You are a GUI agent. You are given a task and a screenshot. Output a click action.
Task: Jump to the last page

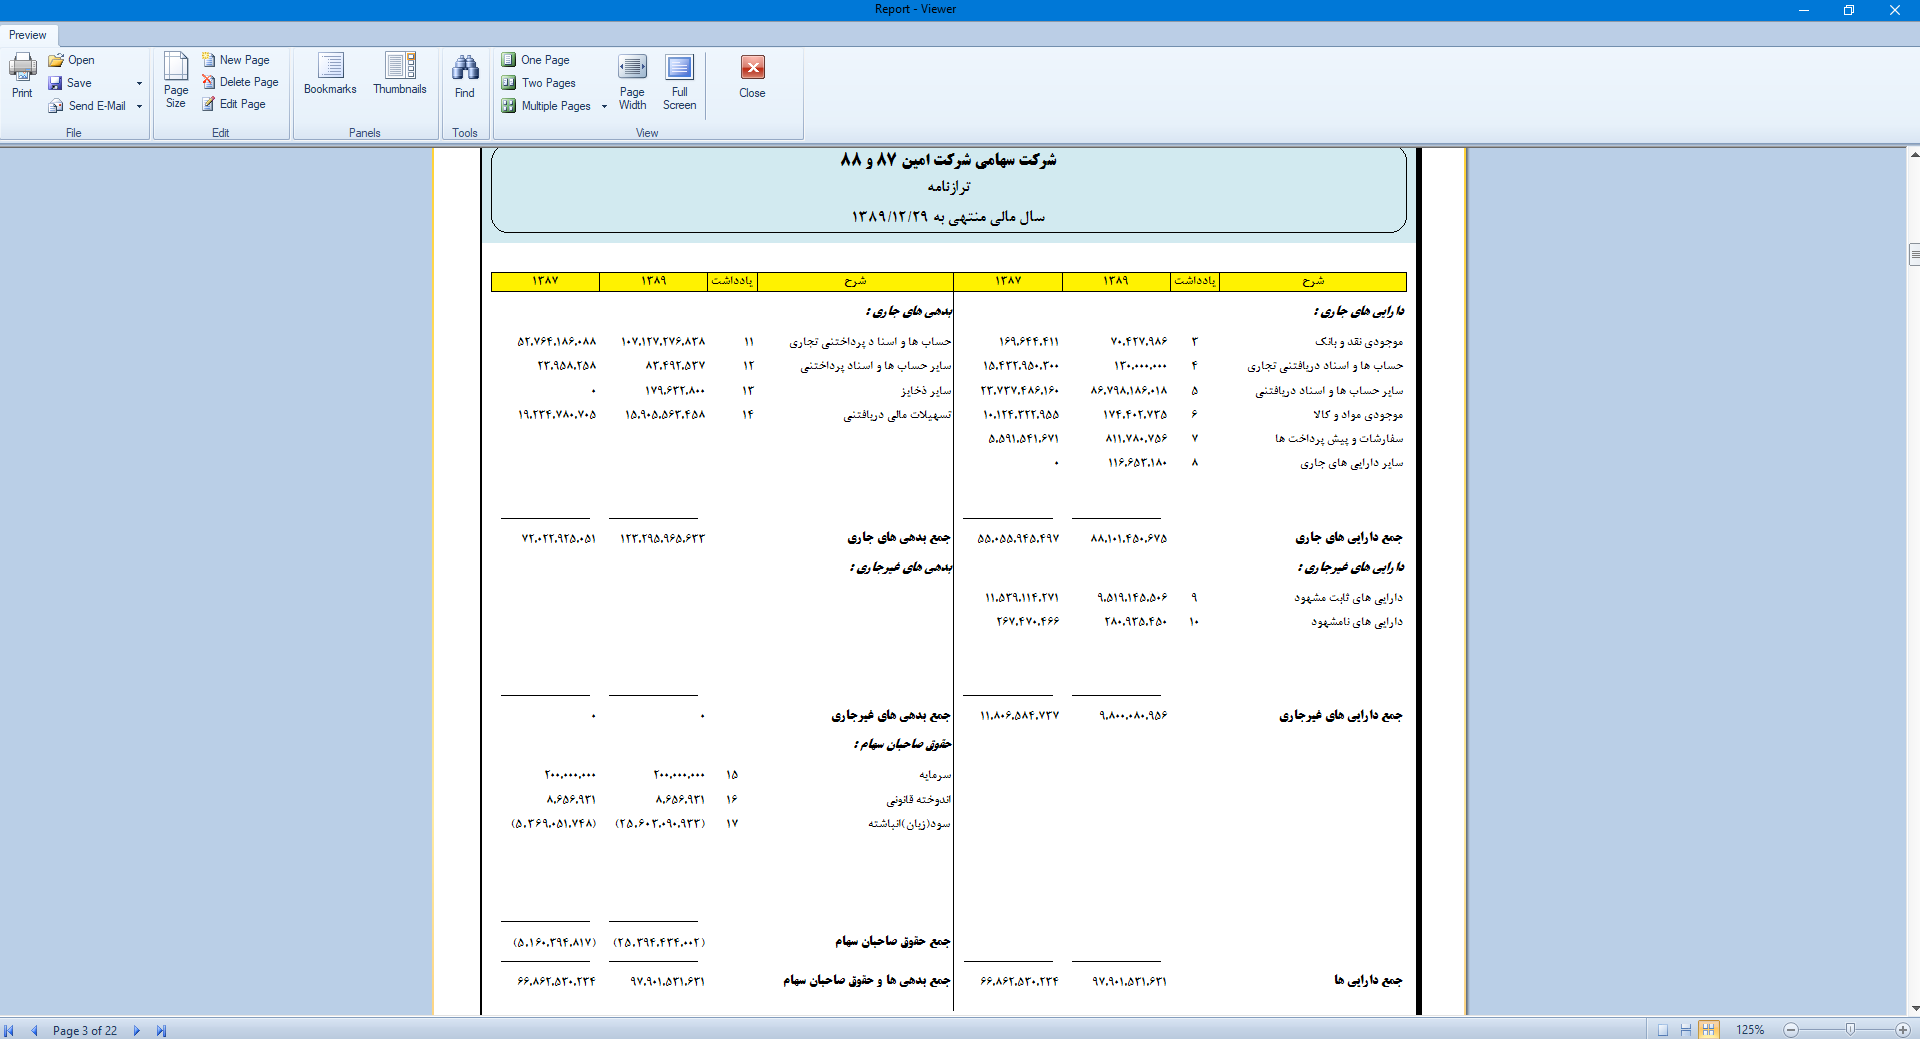pyautogui.click(x=161, y=1030)
